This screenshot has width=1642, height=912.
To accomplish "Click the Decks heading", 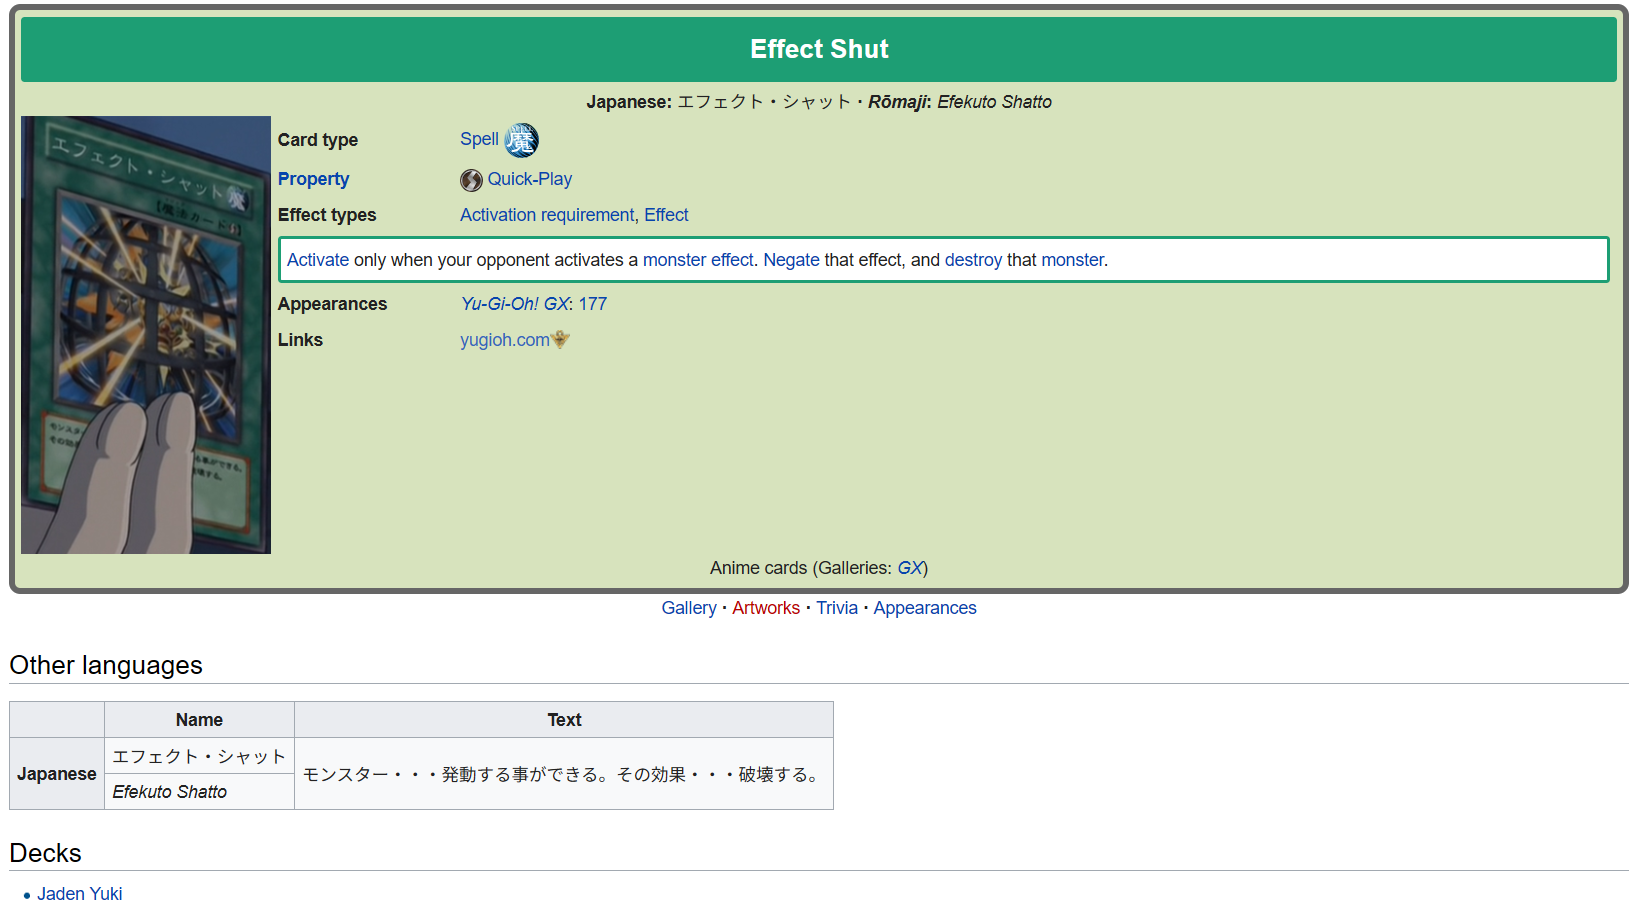I will click(45, 853).
